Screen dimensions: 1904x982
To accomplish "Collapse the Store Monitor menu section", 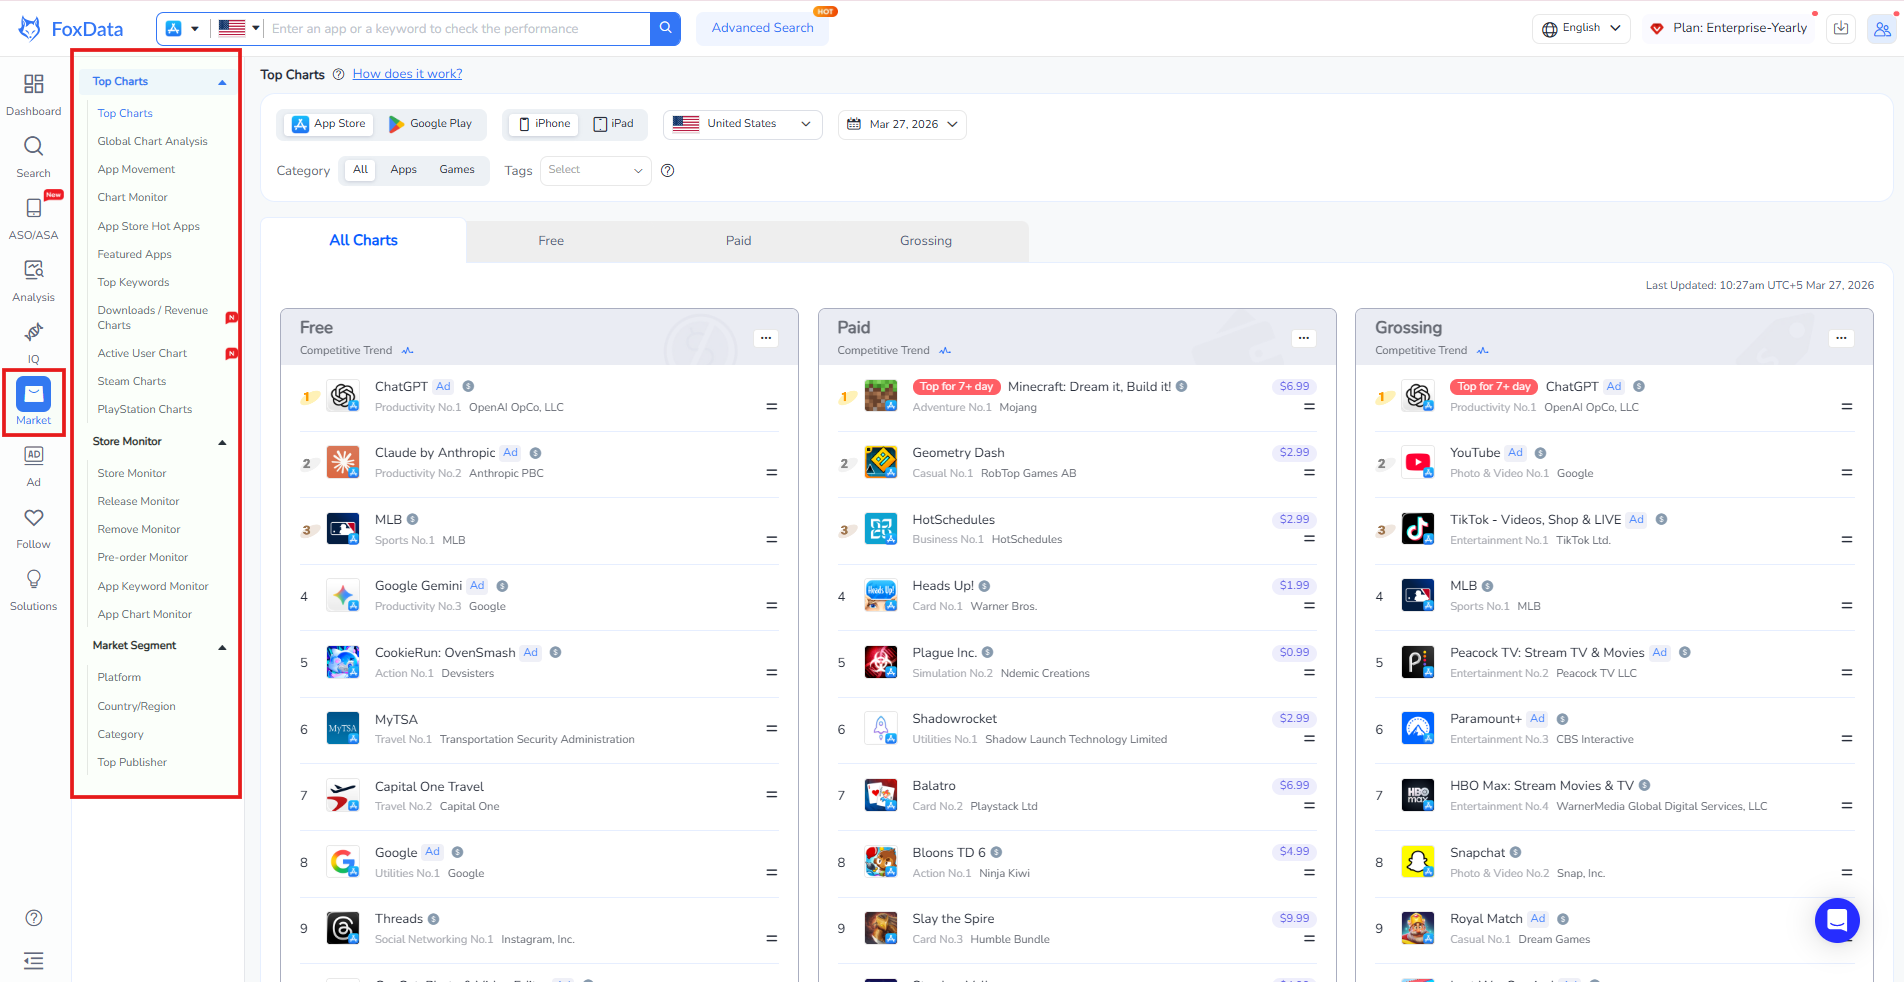I will [222, 442].
